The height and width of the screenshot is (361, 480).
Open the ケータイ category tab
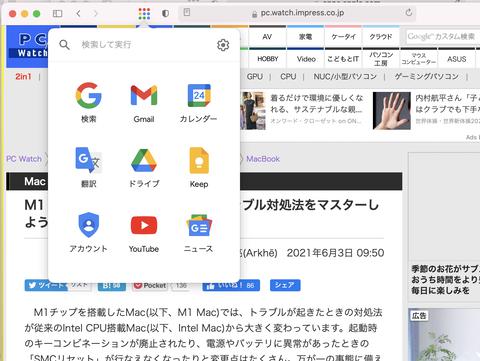pos(343,37)
